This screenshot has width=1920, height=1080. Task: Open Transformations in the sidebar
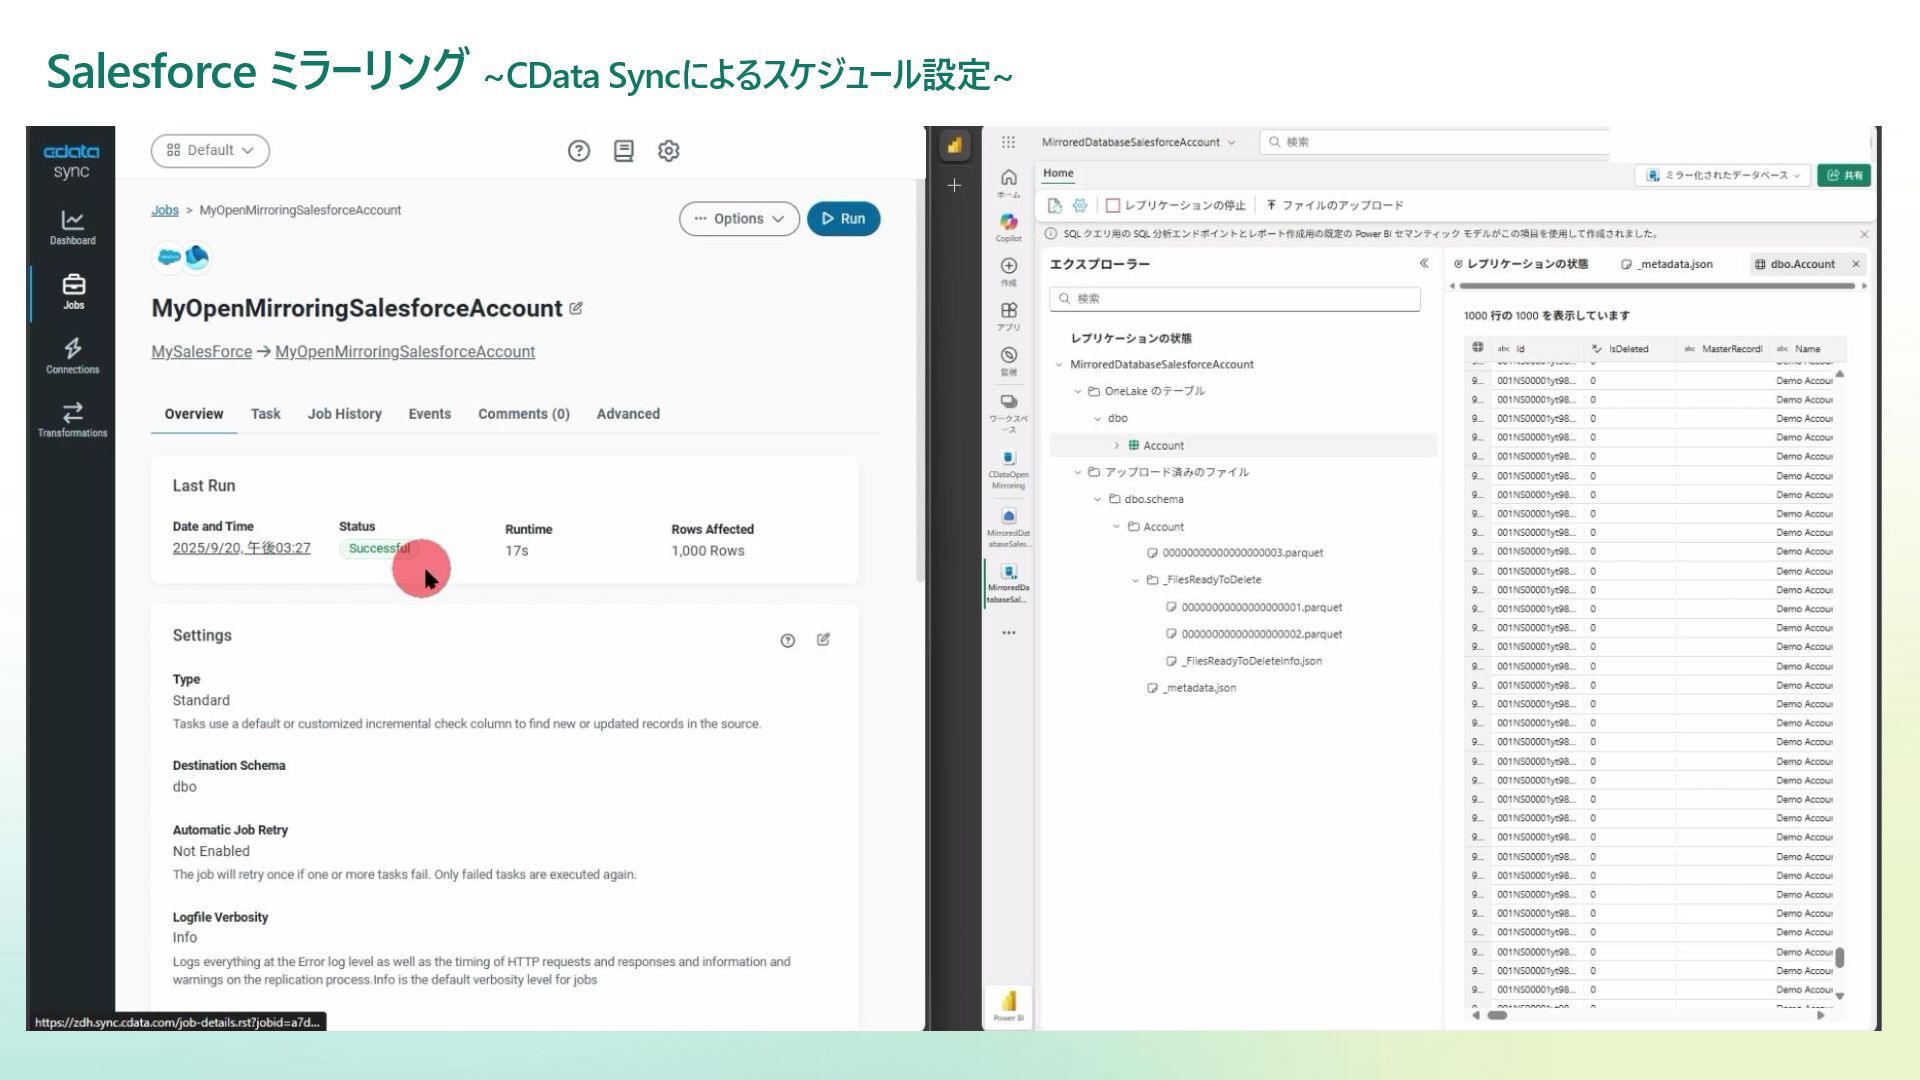72,419
